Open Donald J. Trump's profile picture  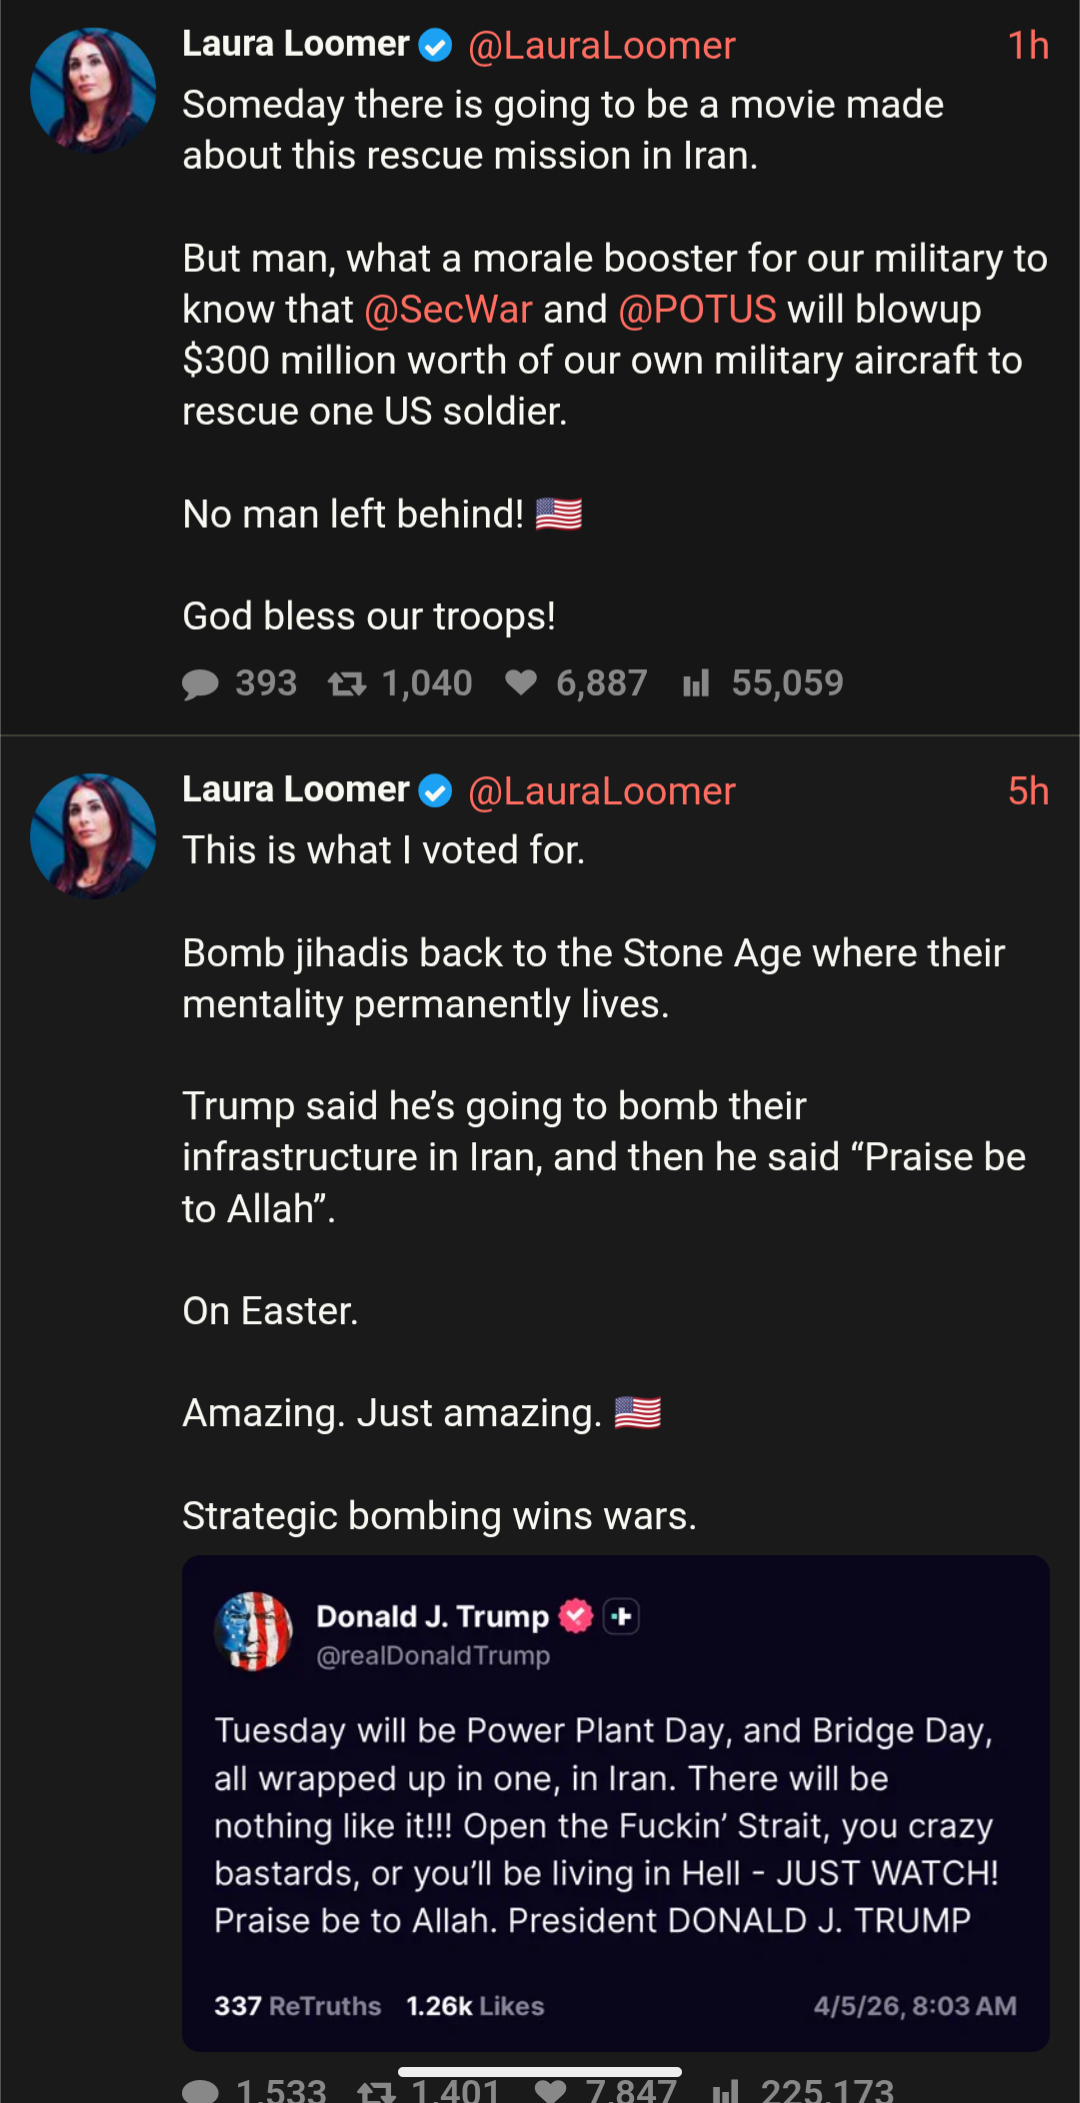click(254, 1631)
